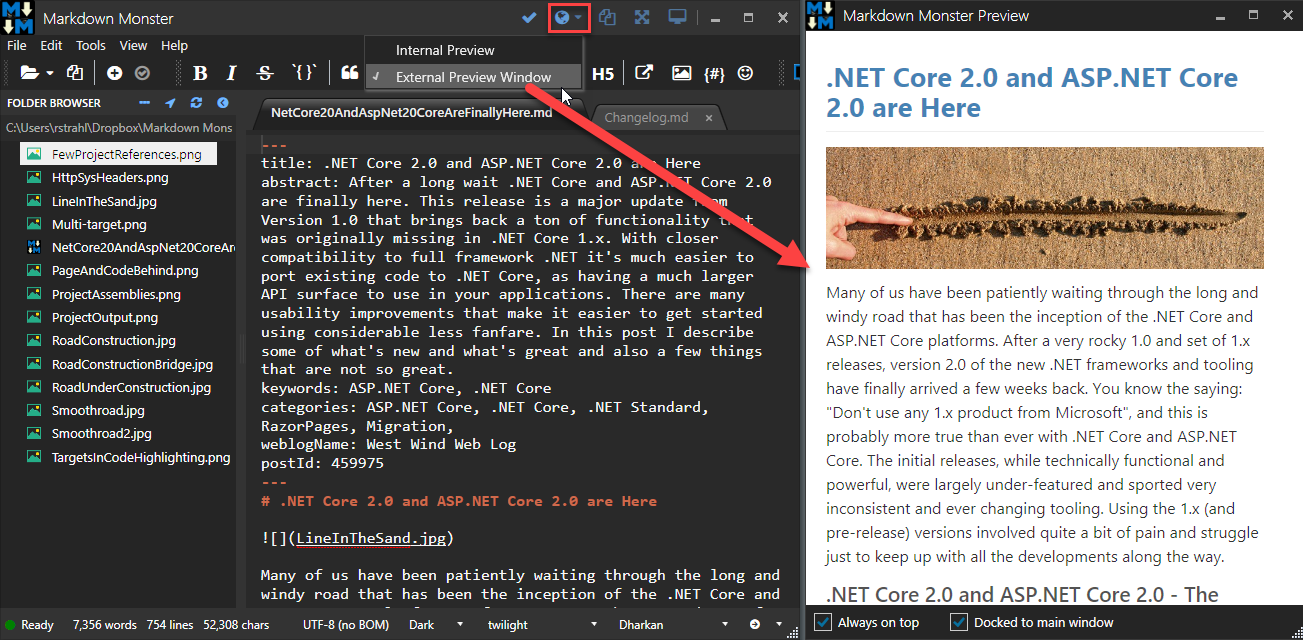Select ProjectOutput.png file
The image size is (1303, 640).
(105, 317)
